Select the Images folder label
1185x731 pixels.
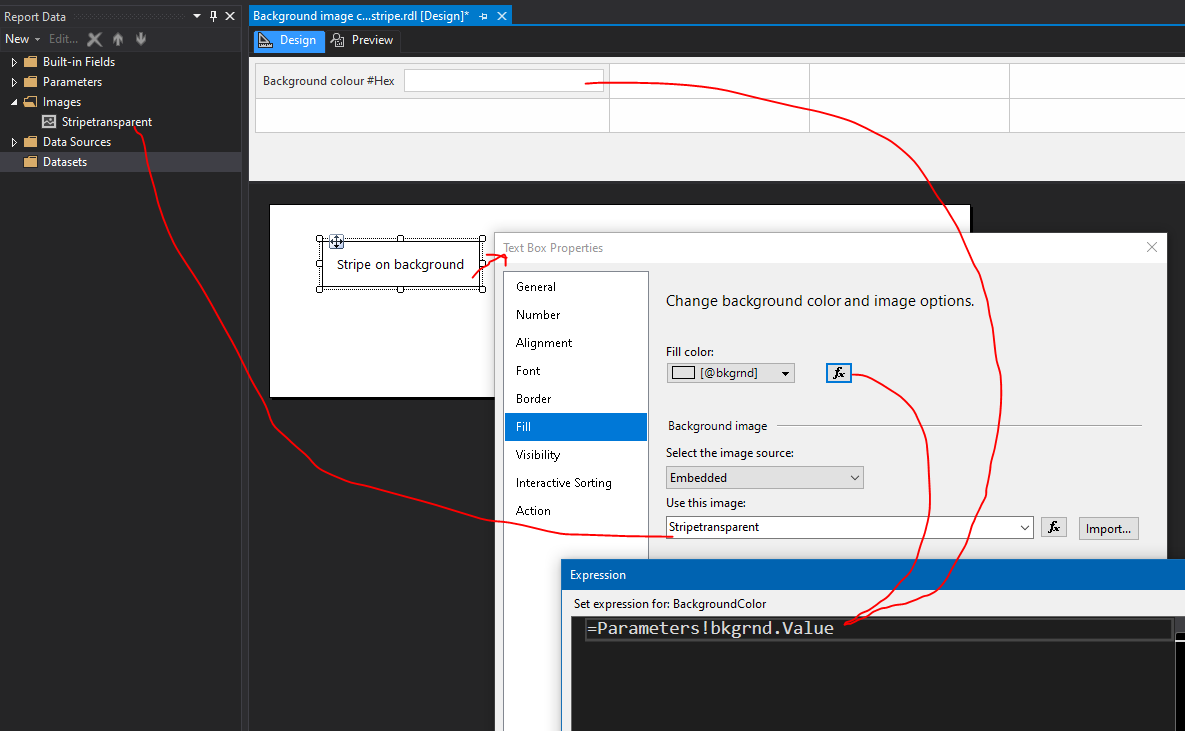click(61, 102)
